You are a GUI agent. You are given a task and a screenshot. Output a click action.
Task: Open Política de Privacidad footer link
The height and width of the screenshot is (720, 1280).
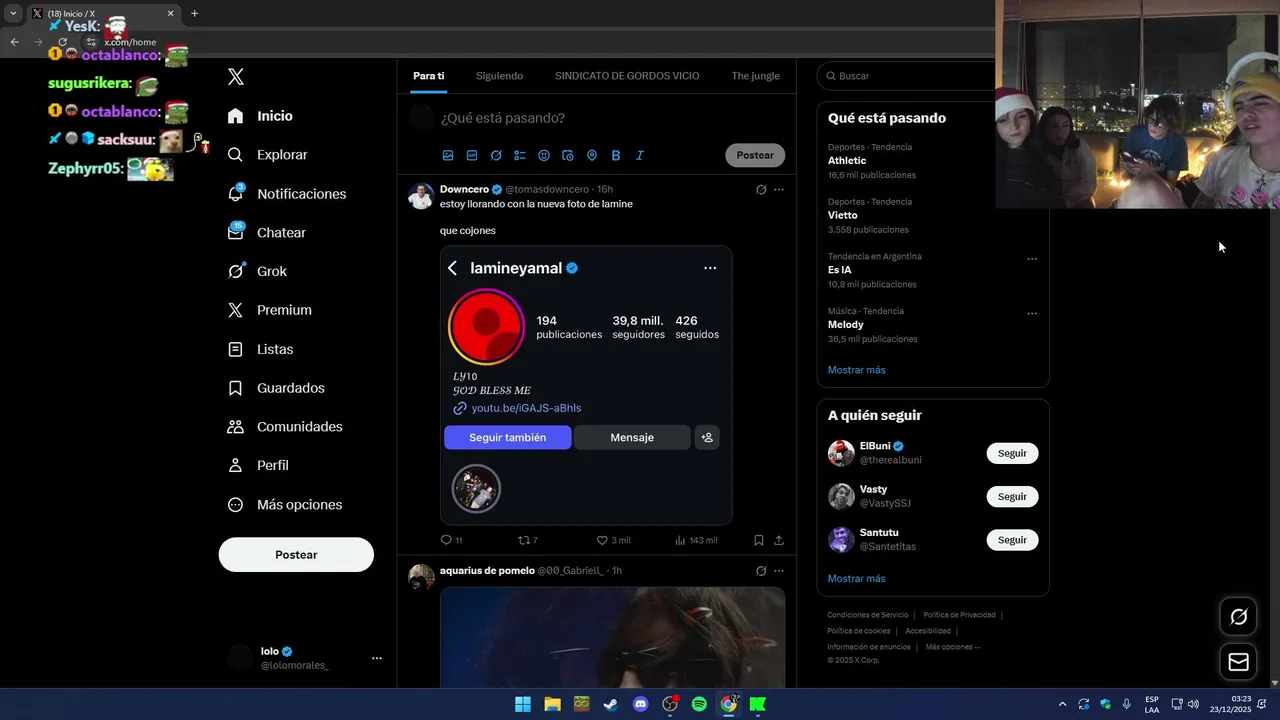click(959, 615)
